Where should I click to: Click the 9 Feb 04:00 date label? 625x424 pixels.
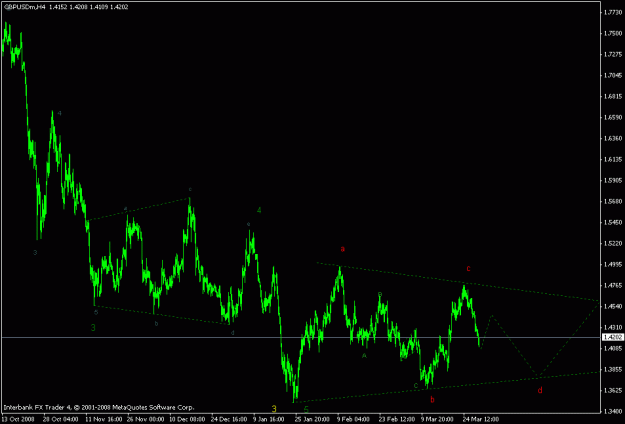click(x=354, y=419)
